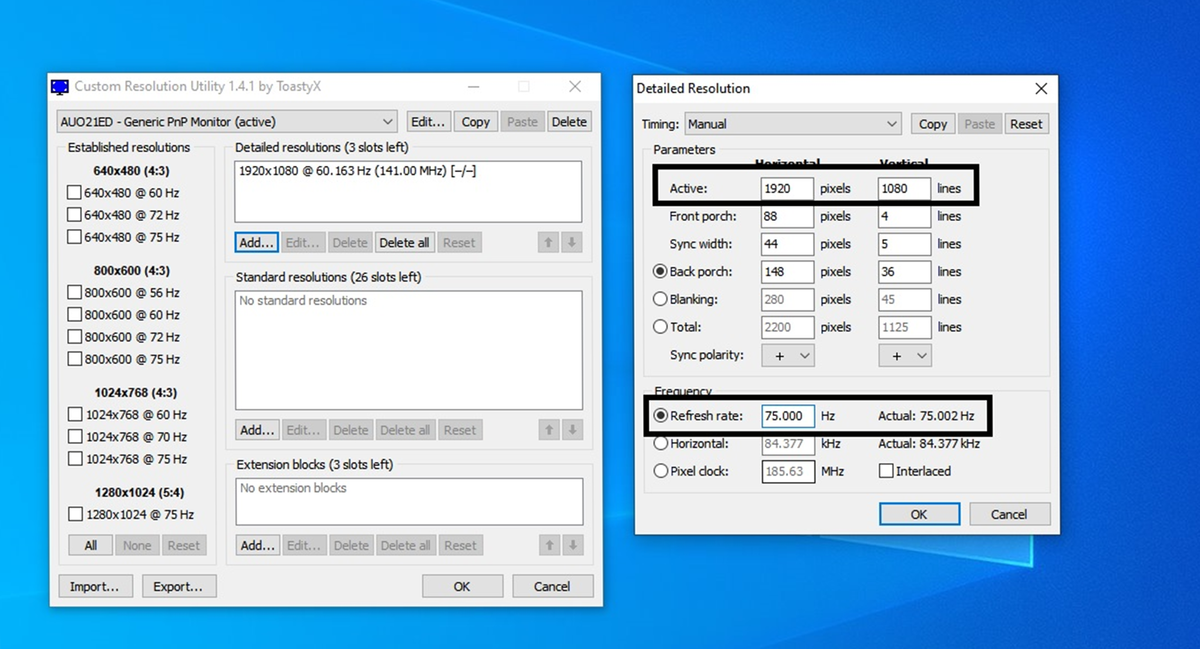The image size is (1200, 649).
Task: Select the Refresh rate radio button
Action: 659,416
